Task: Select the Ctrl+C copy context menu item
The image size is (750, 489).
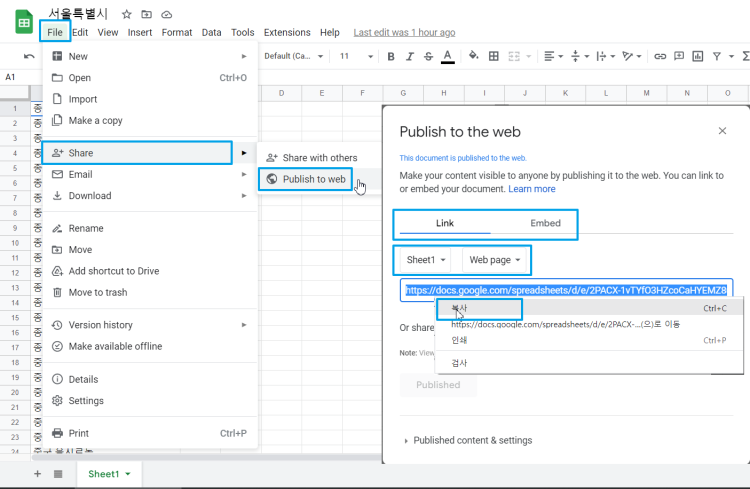Action: (x=589, y=308)
